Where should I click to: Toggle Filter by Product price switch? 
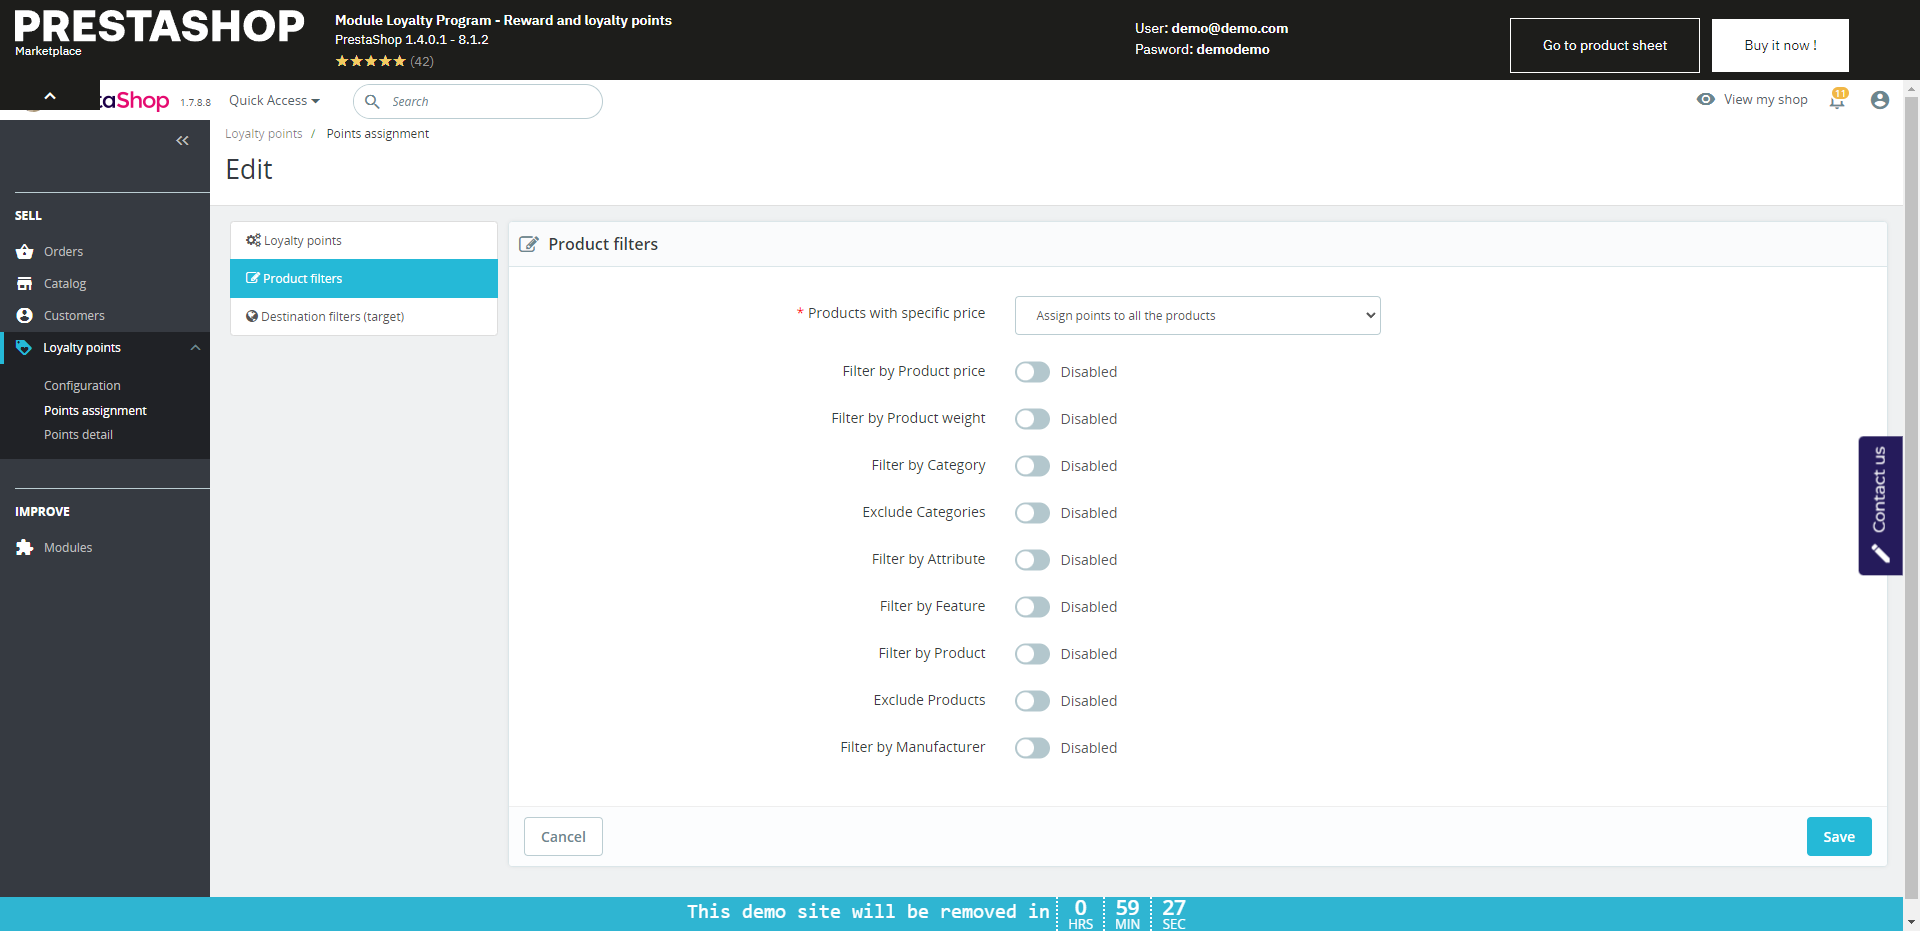click(x=1032, y=372)
